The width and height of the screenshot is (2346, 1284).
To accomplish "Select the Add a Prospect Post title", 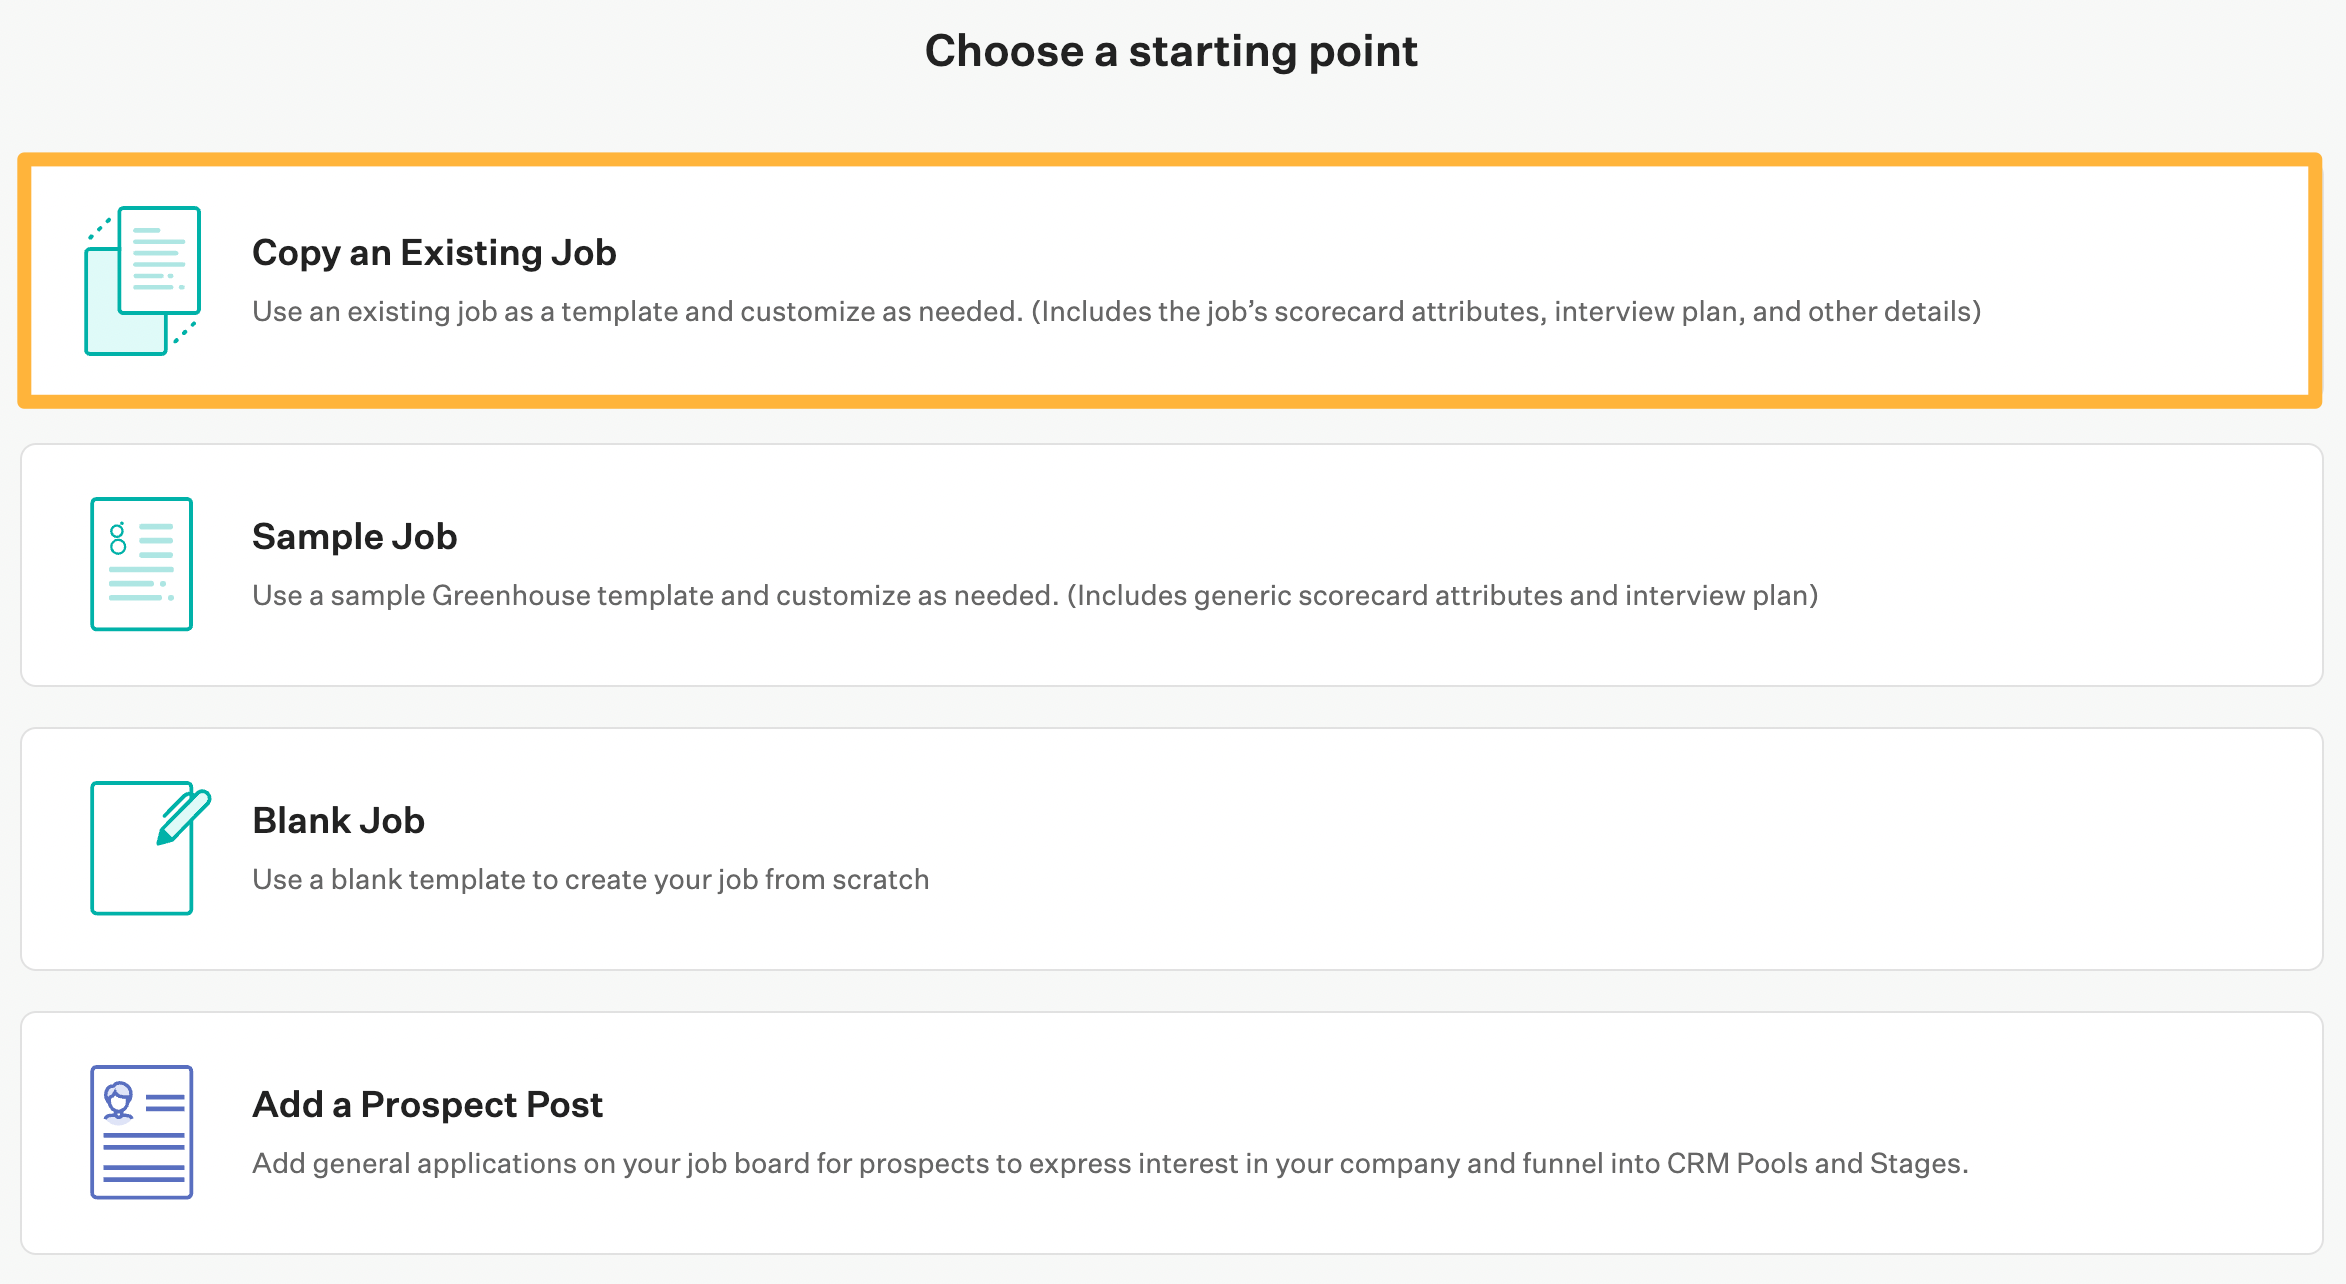I will click(427, 1105).
